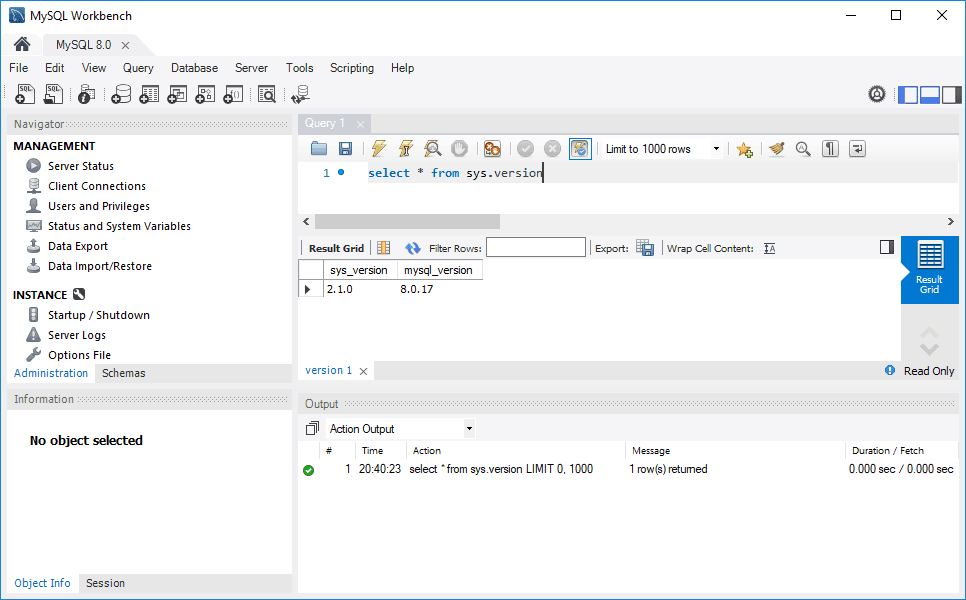Create a new schema icon
The height and width of the screenshot is (600, 966).
(x=121, y=94)
